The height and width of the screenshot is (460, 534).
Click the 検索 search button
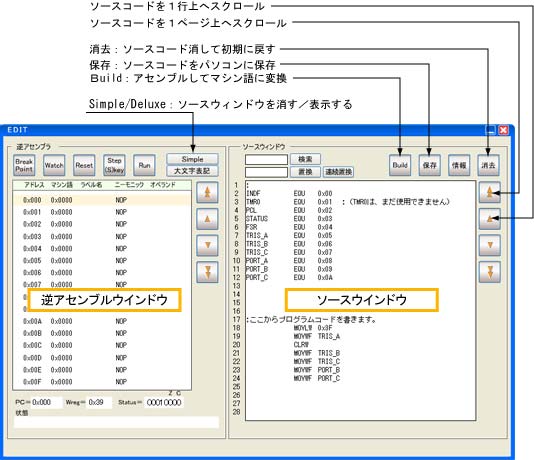click(x=305, y=159)
